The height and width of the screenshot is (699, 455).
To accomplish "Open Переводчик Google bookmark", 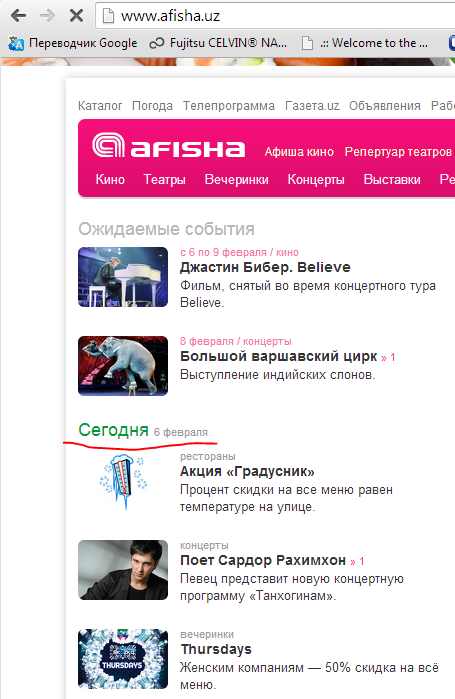I will [x=73, y=43].
